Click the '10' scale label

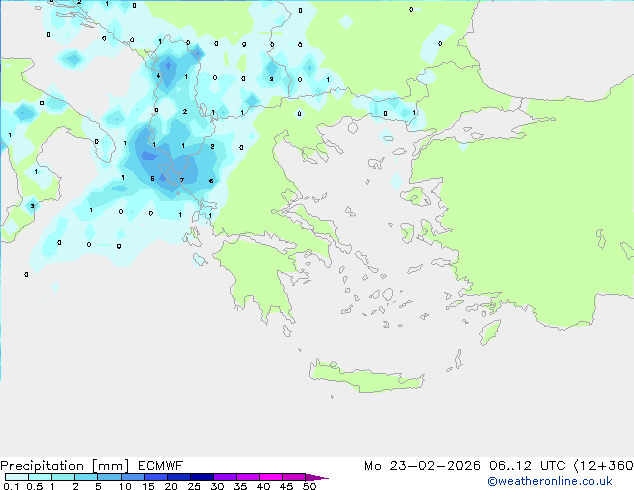pos(125,486)
